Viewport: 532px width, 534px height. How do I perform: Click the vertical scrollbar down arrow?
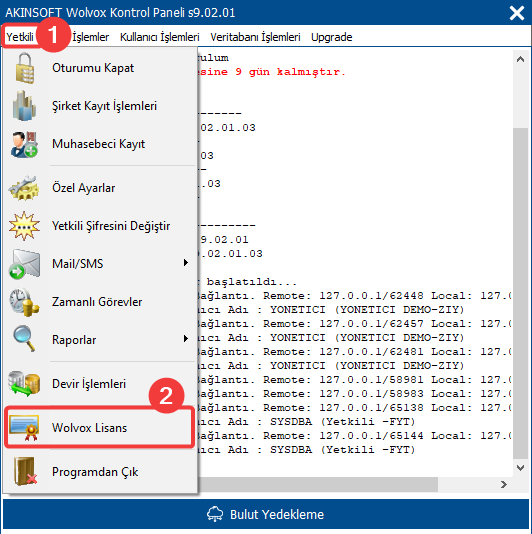520,468
